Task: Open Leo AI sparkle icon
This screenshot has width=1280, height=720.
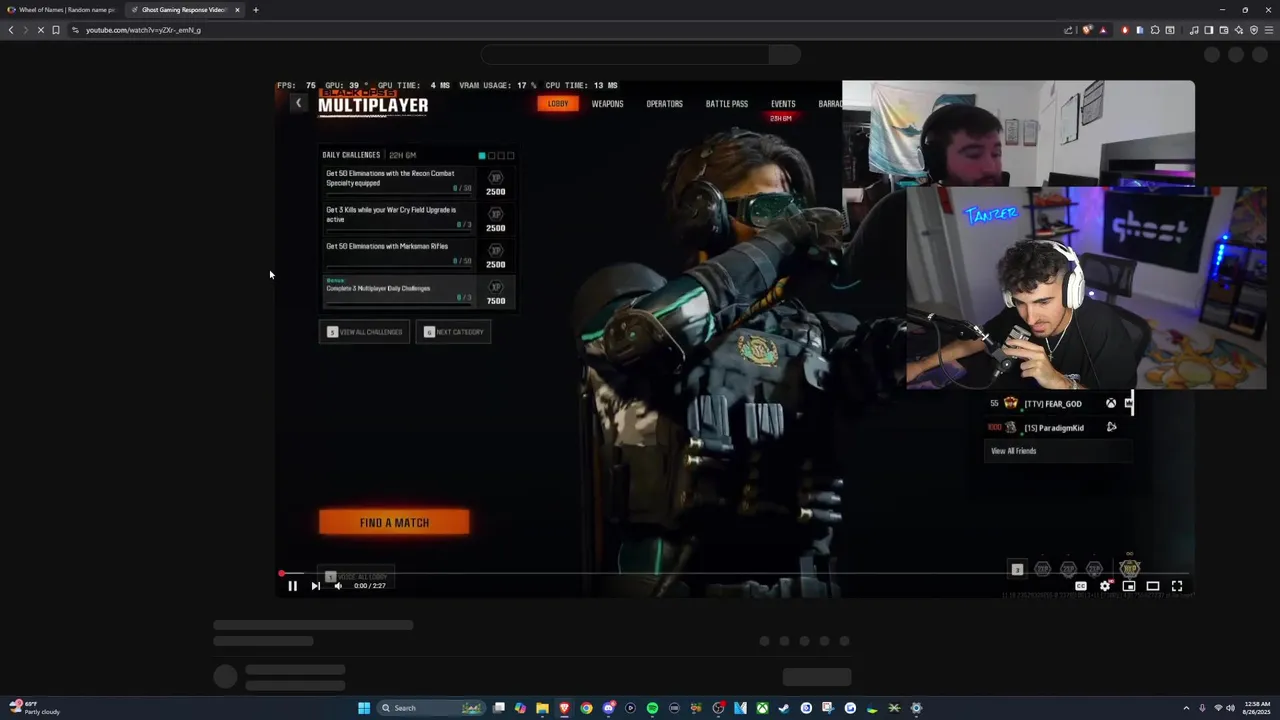Action: pos(1239,30)
